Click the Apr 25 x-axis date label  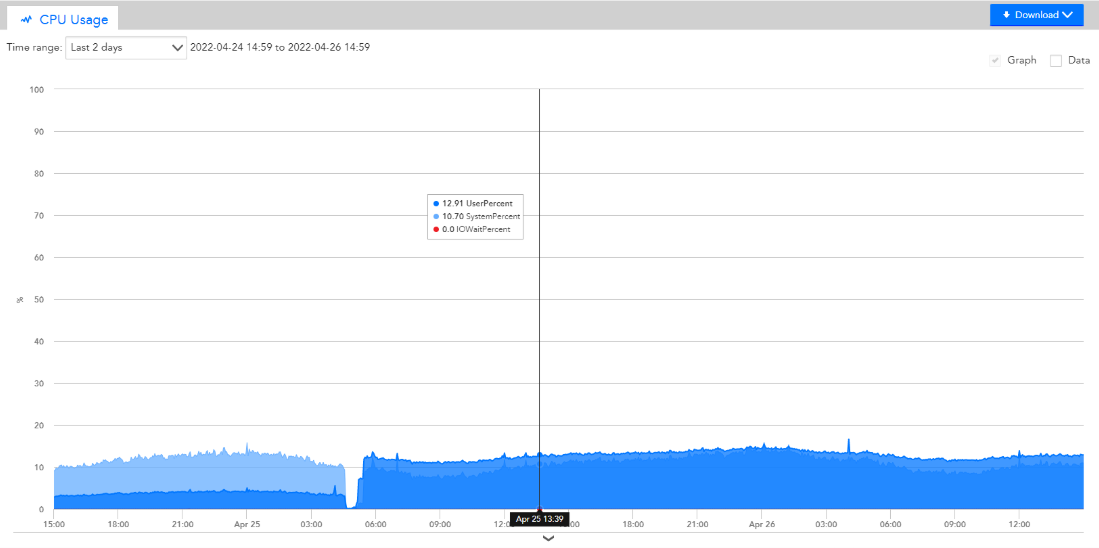tap(247, 523)
